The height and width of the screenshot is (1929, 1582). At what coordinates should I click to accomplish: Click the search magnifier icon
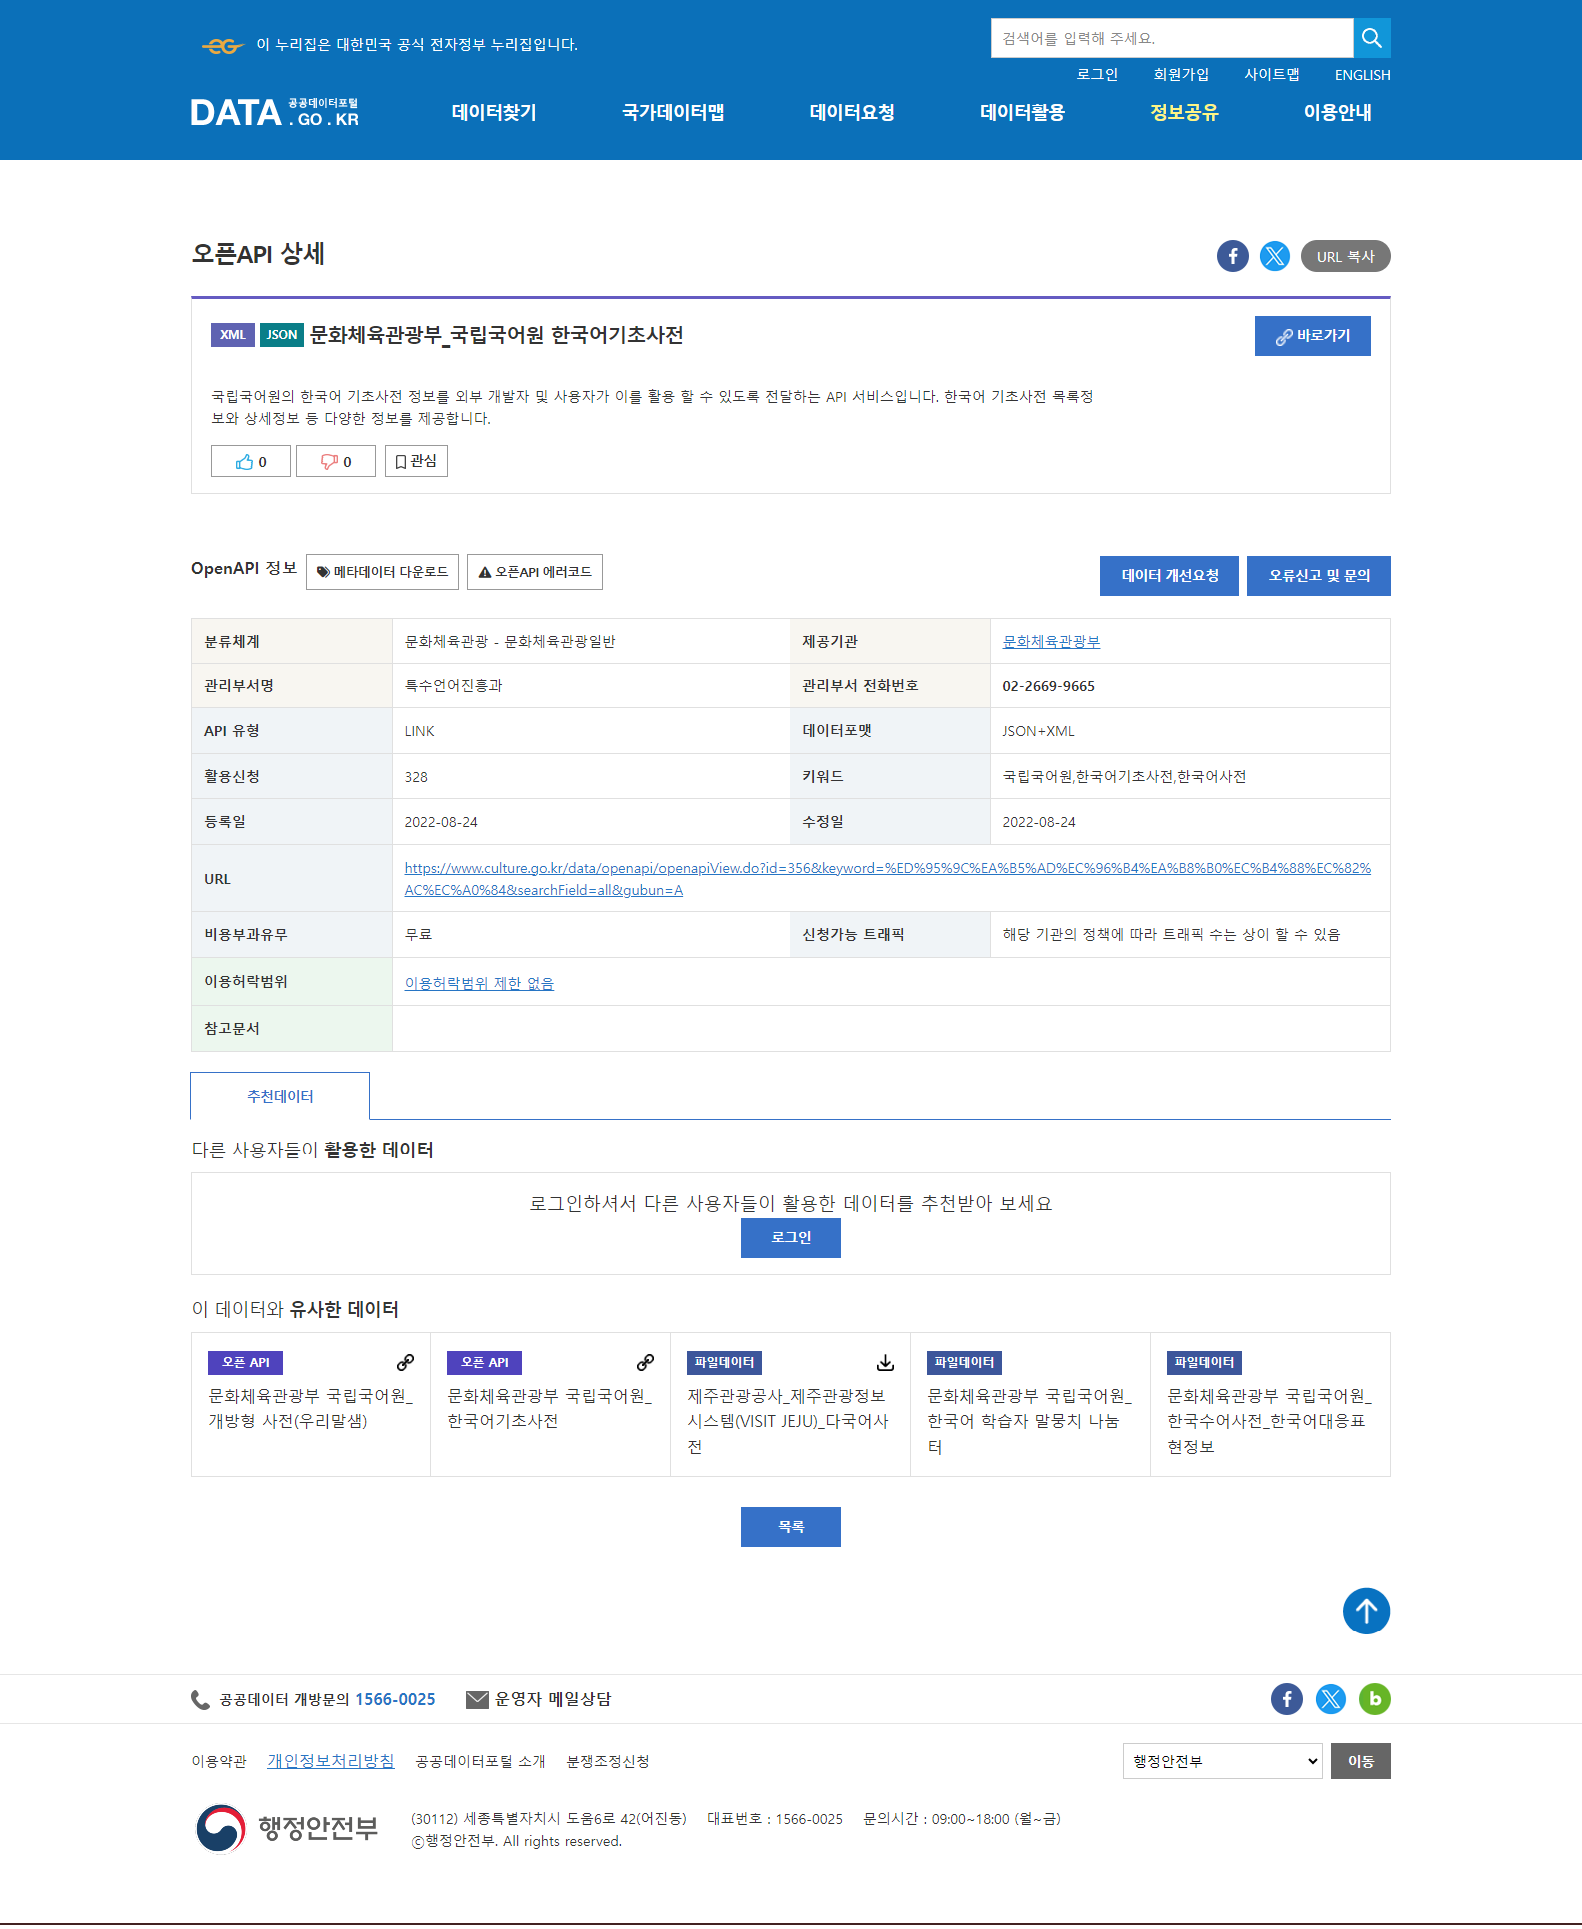(x=1371, y=38)
